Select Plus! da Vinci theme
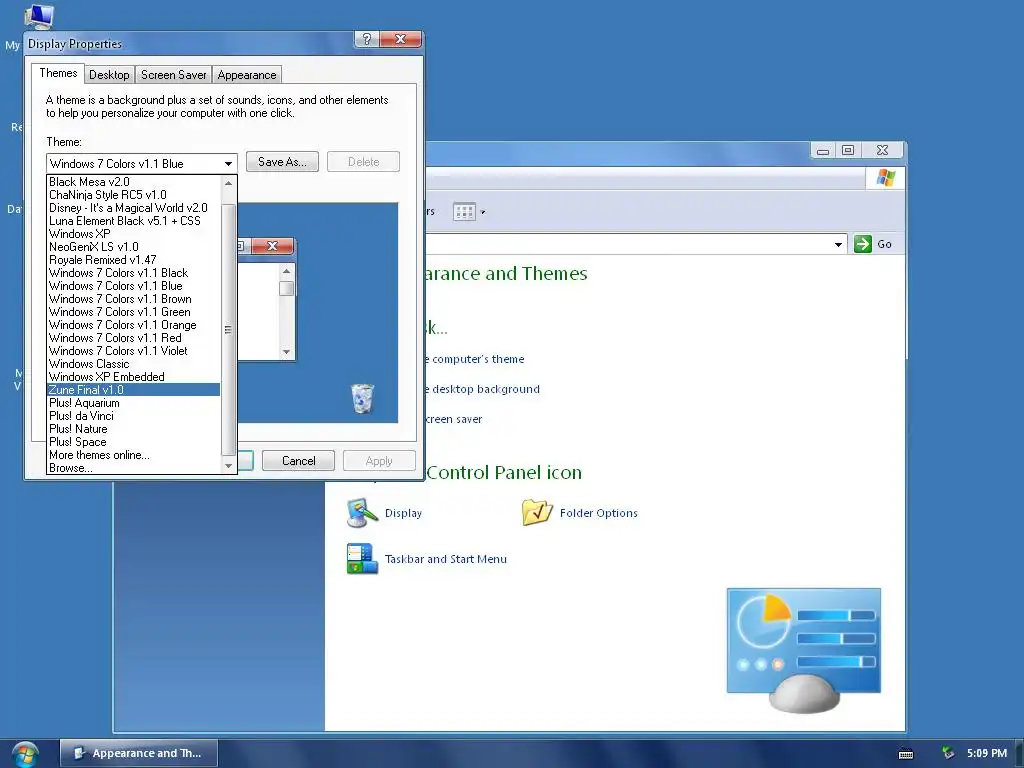The width and height of the screenshot is (1024, 768). [x=134, y=416]
